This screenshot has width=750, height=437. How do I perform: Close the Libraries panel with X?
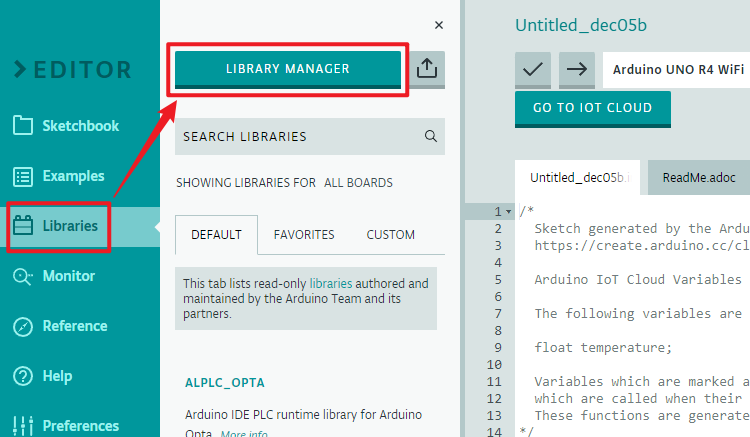[439, 25]
